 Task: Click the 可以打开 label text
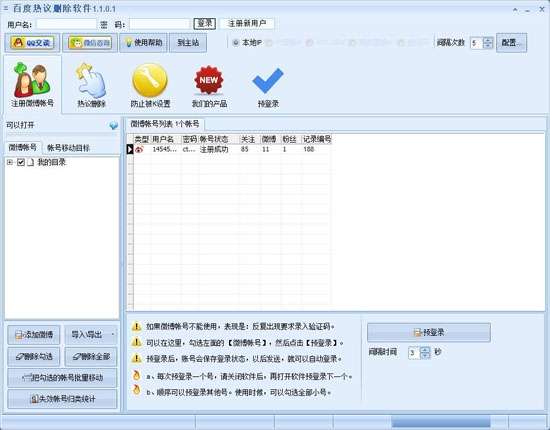20,125
